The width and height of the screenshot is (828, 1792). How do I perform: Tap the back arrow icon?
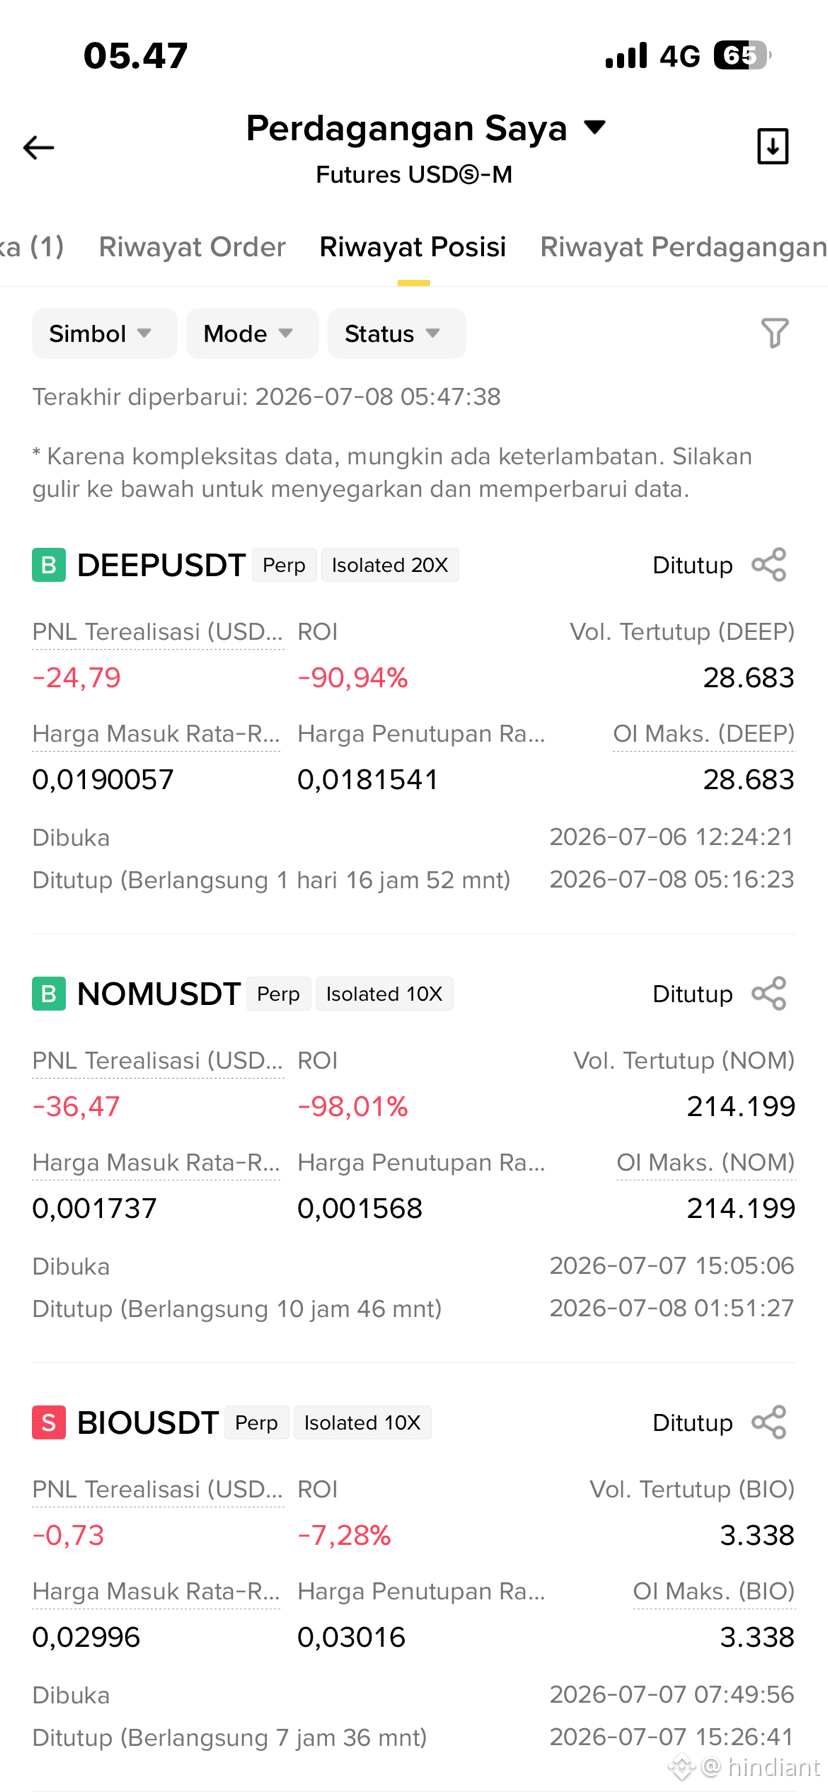[x=39, y=148]
